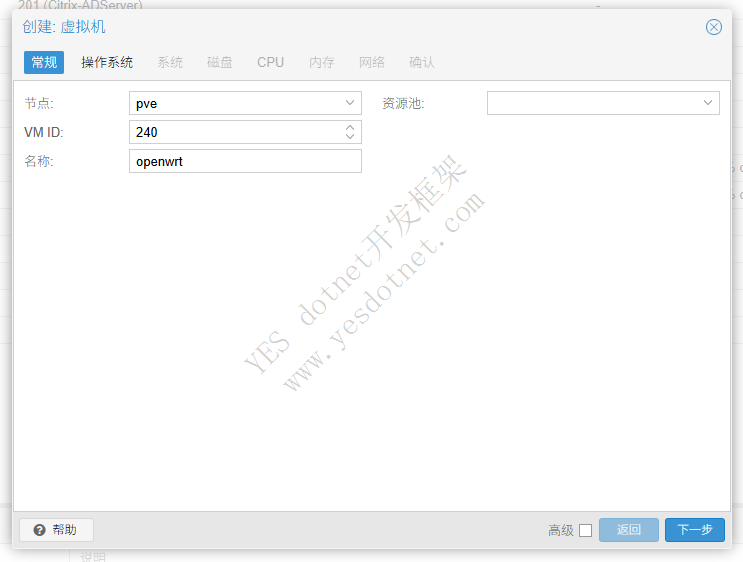
Task: Click the 节点 label
Action: coord(39,103)
